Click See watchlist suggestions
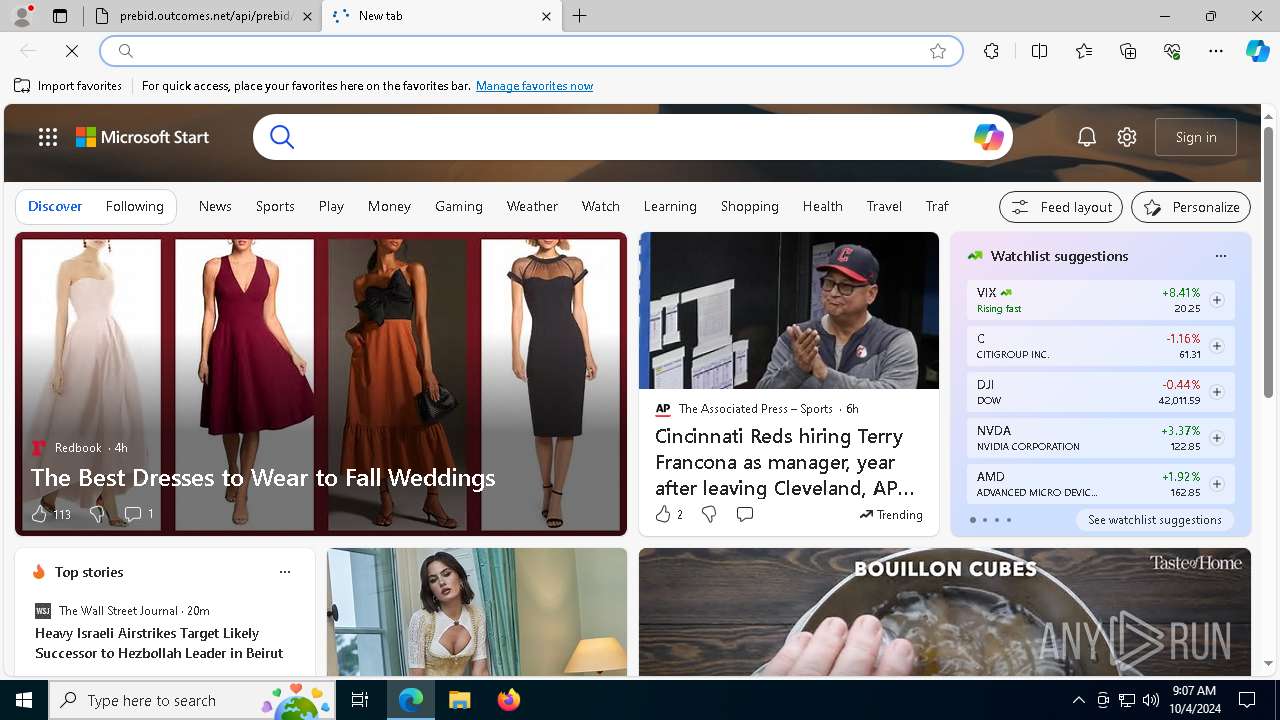Image resolution: width=1280 pixels, height=720 pixels. click(x=1154, y=520)
